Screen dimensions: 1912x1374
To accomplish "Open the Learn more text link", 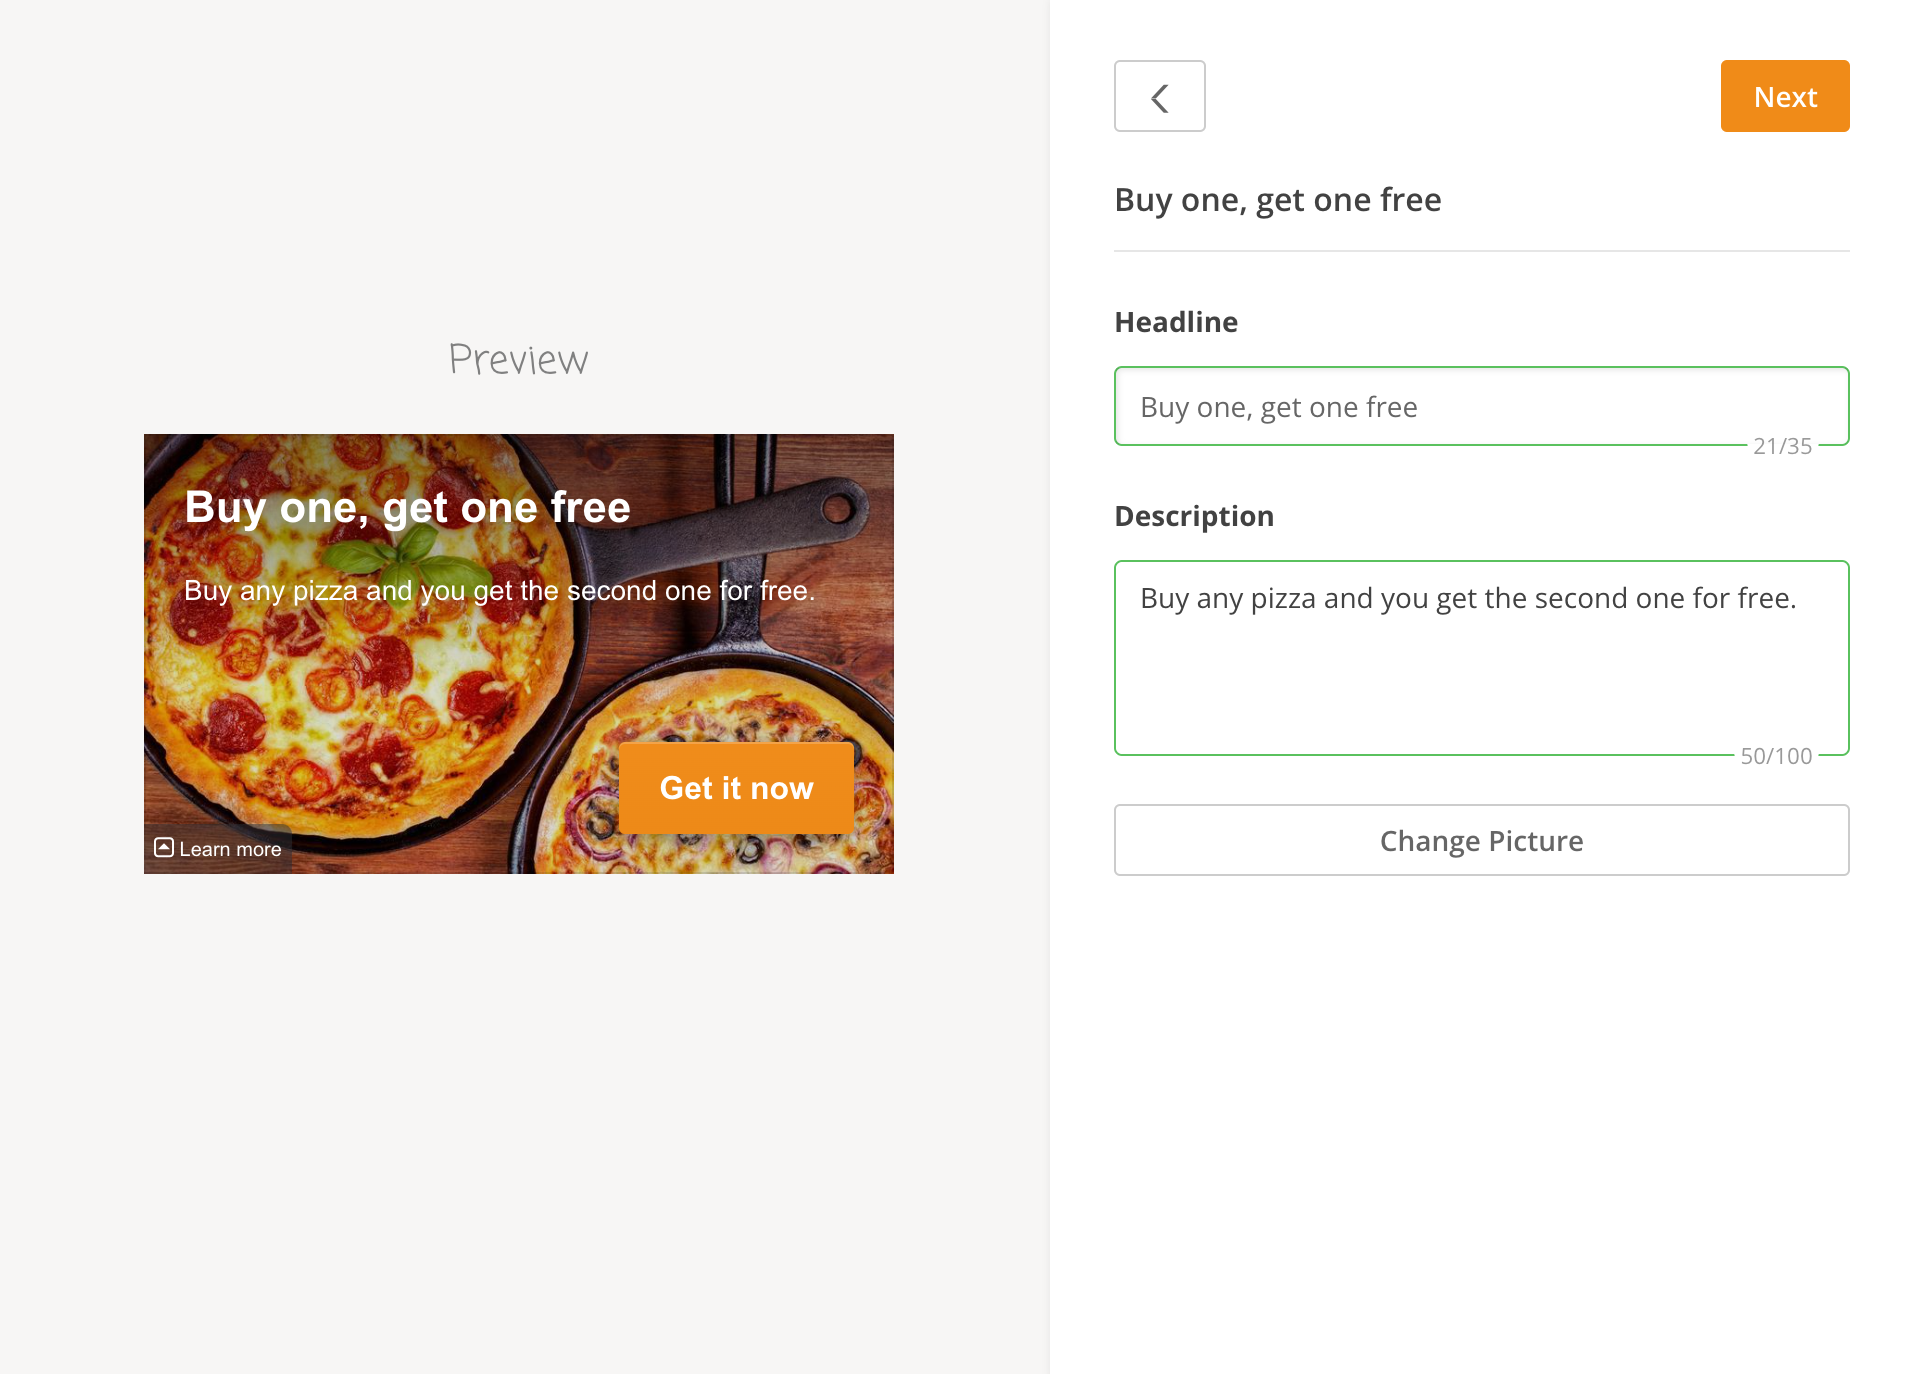I will click(x=230, y=849).
